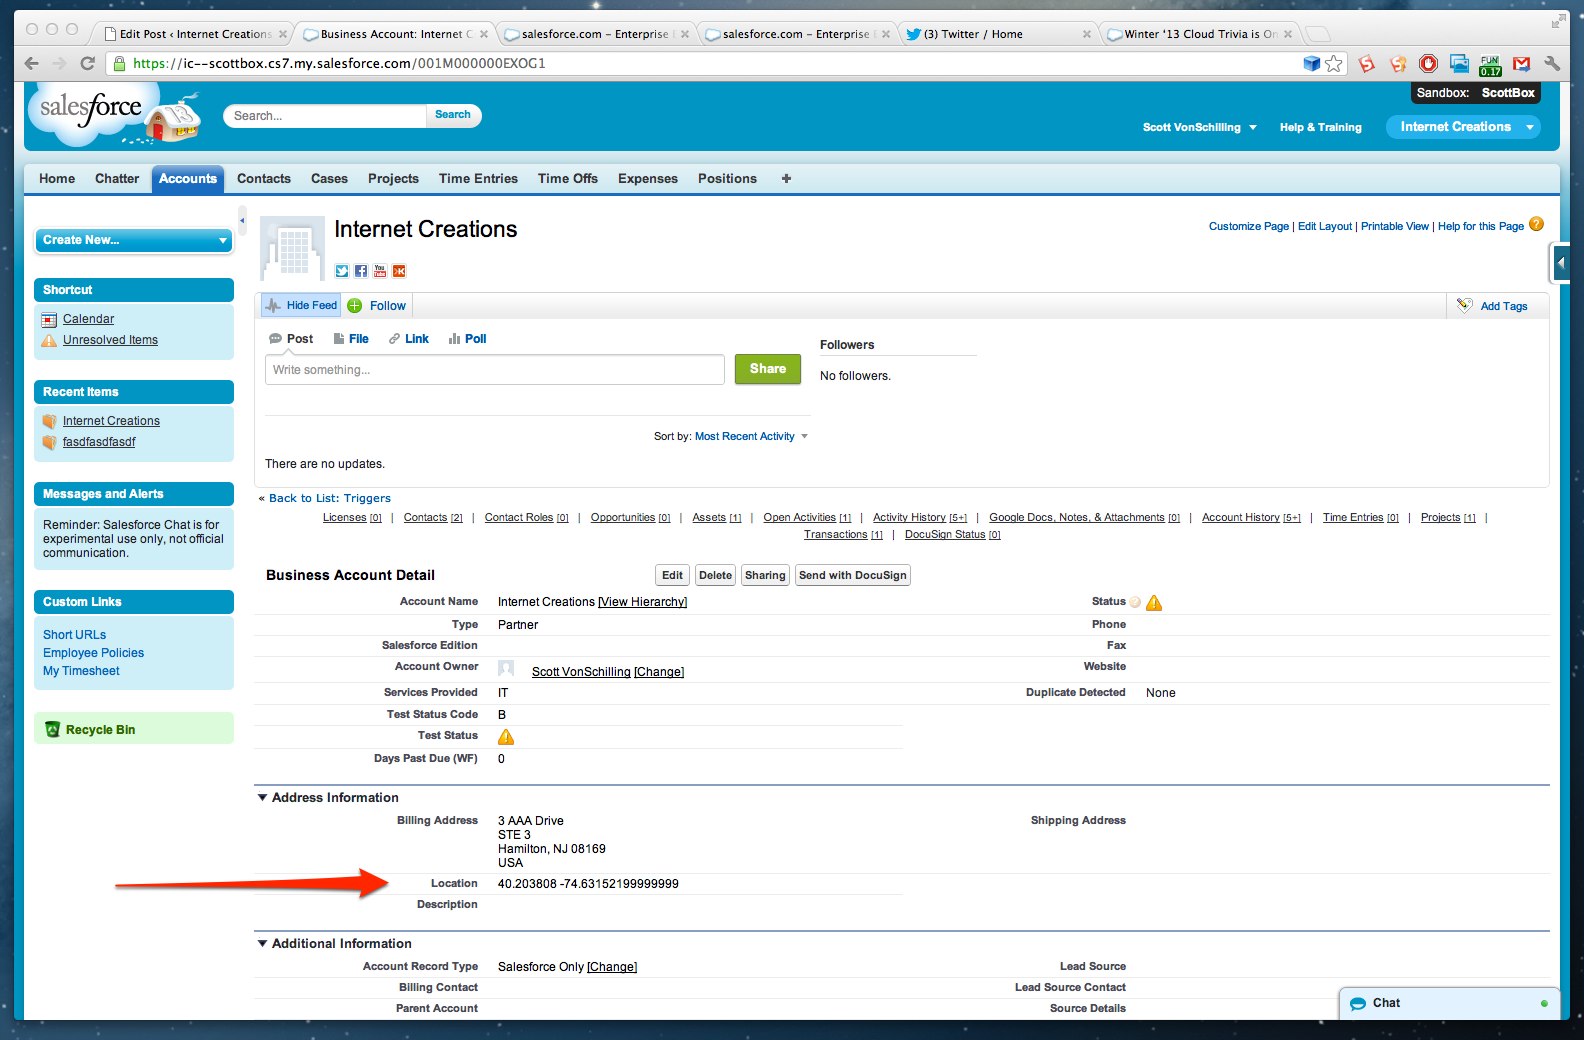Open the Internet Creations app menu

point(1463,127)
